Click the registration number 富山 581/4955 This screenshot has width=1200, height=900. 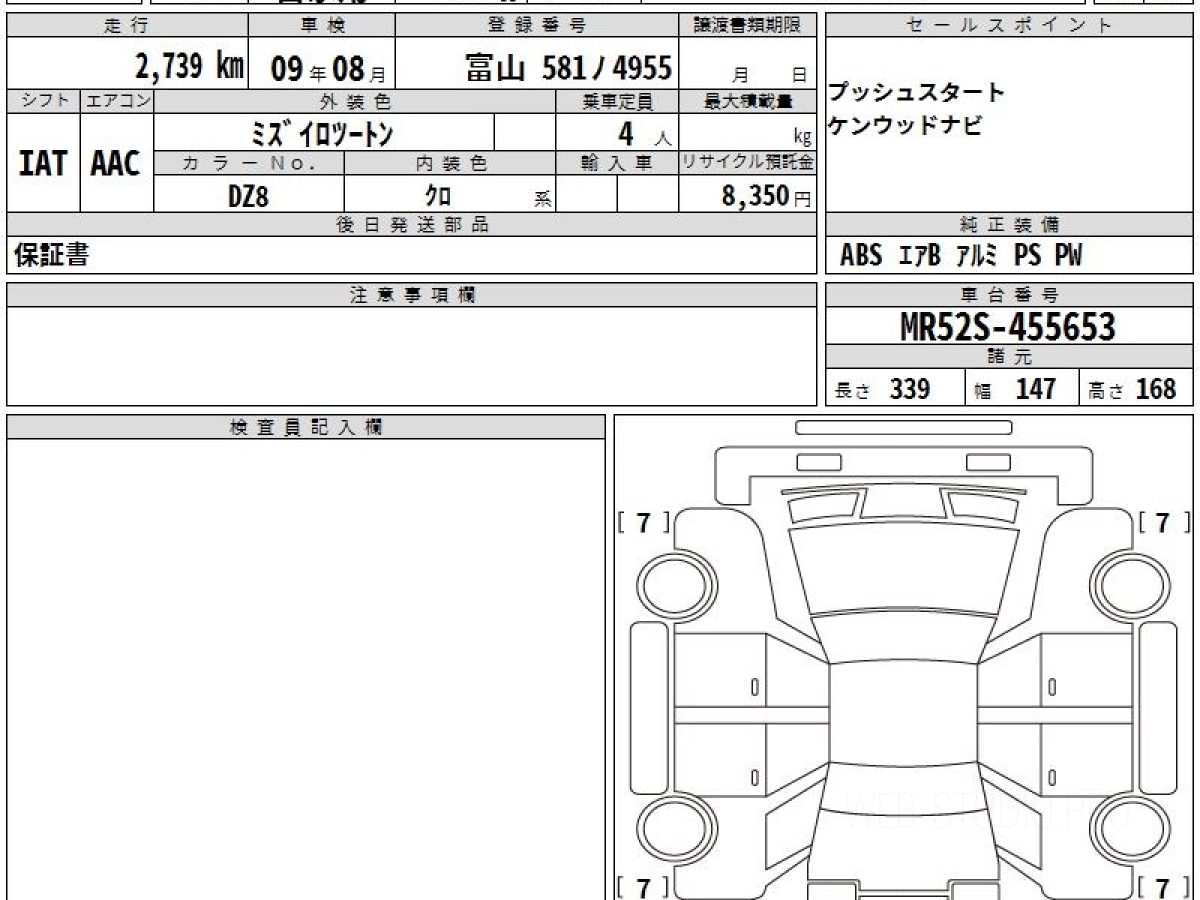pos(569,68)
